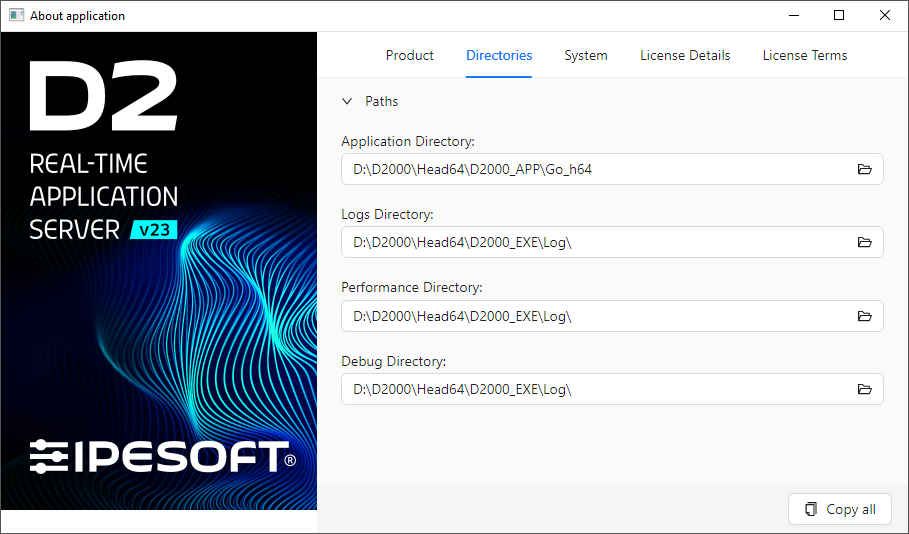Collapse the Paths section chevron
Viewport: 909px width, 534px height.
coord(347,101)
